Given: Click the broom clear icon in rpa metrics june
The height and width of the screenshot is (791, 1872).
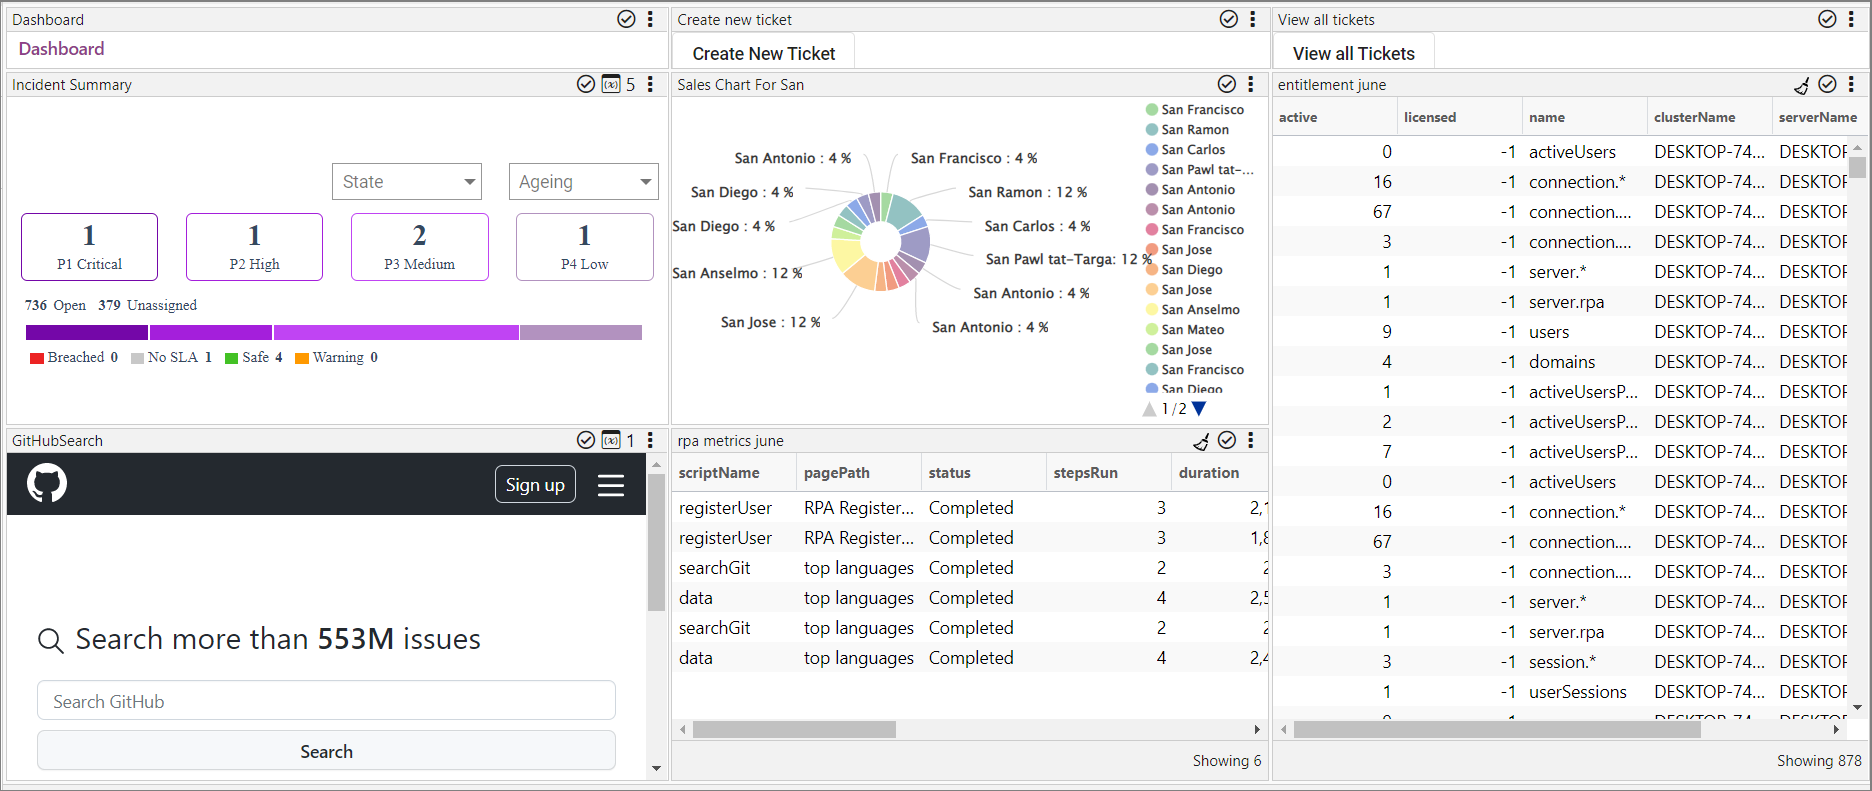Looking at the screenshot, I should [x=1202, y=441].
